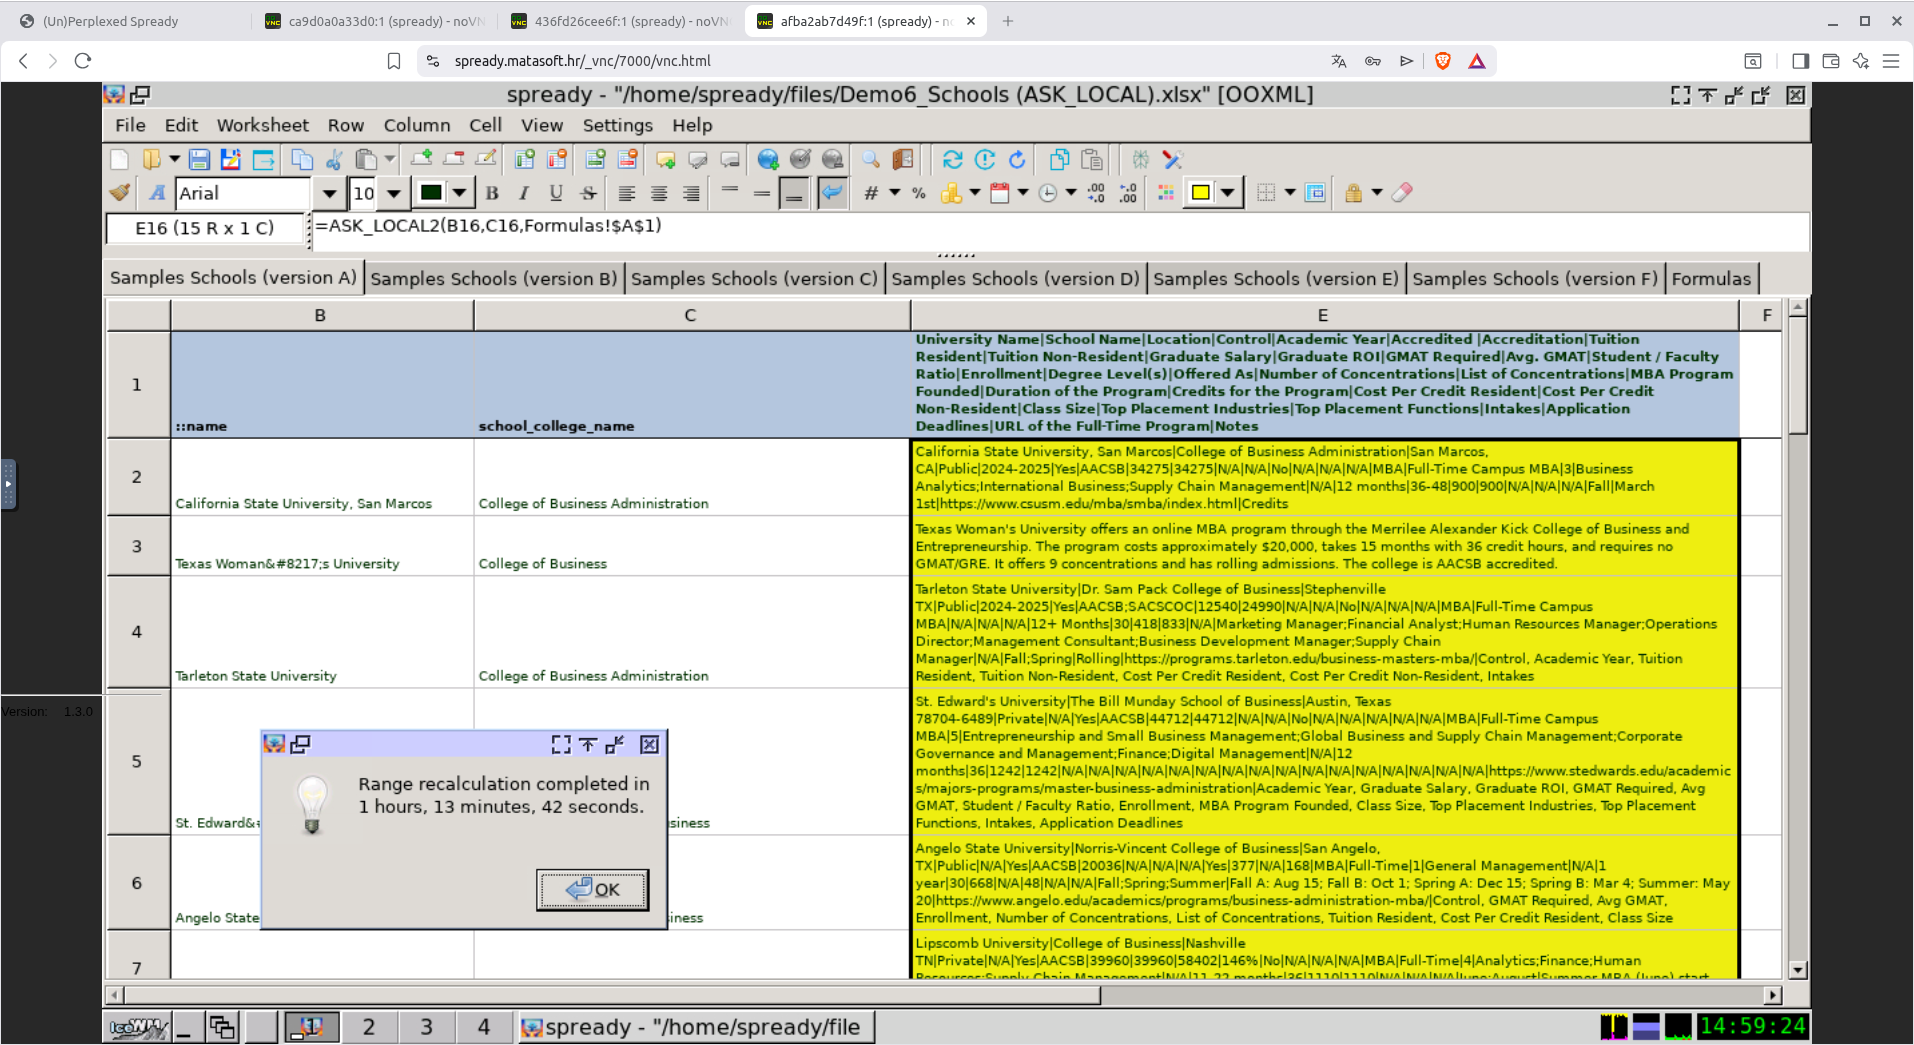Expand the Arial font name dropdown
Image resolution: width=1914 pixels, height=1045 pixels.
(328, 193)
